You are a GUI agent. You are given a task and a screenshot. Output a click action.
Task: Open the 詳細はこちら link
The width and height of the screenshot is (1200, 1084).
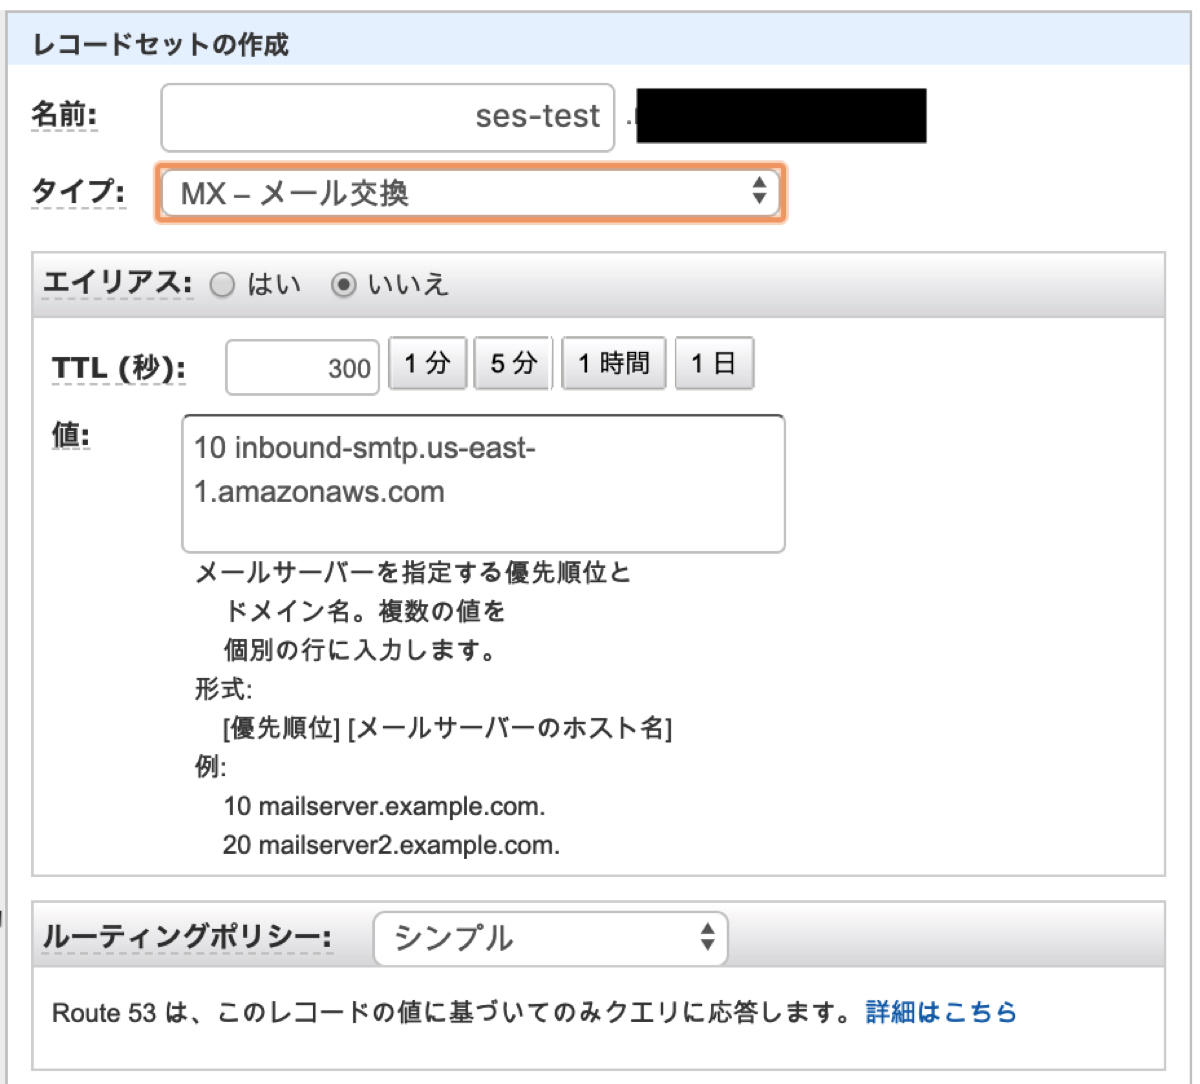click(941, 1012)
